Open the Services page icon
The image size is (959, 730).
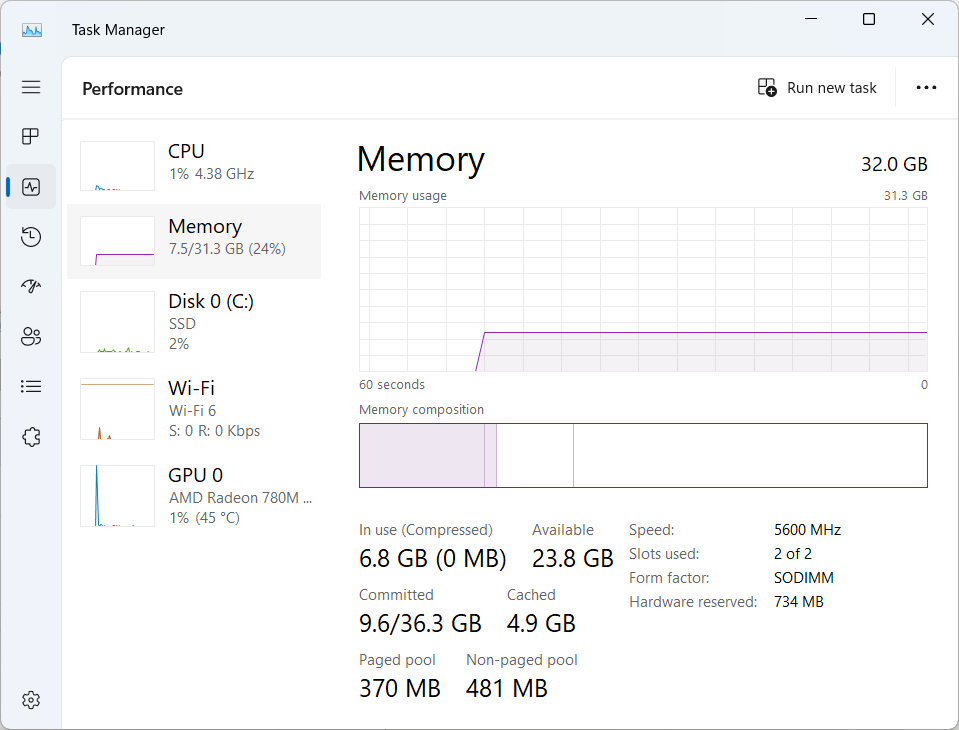click(31, 437)
